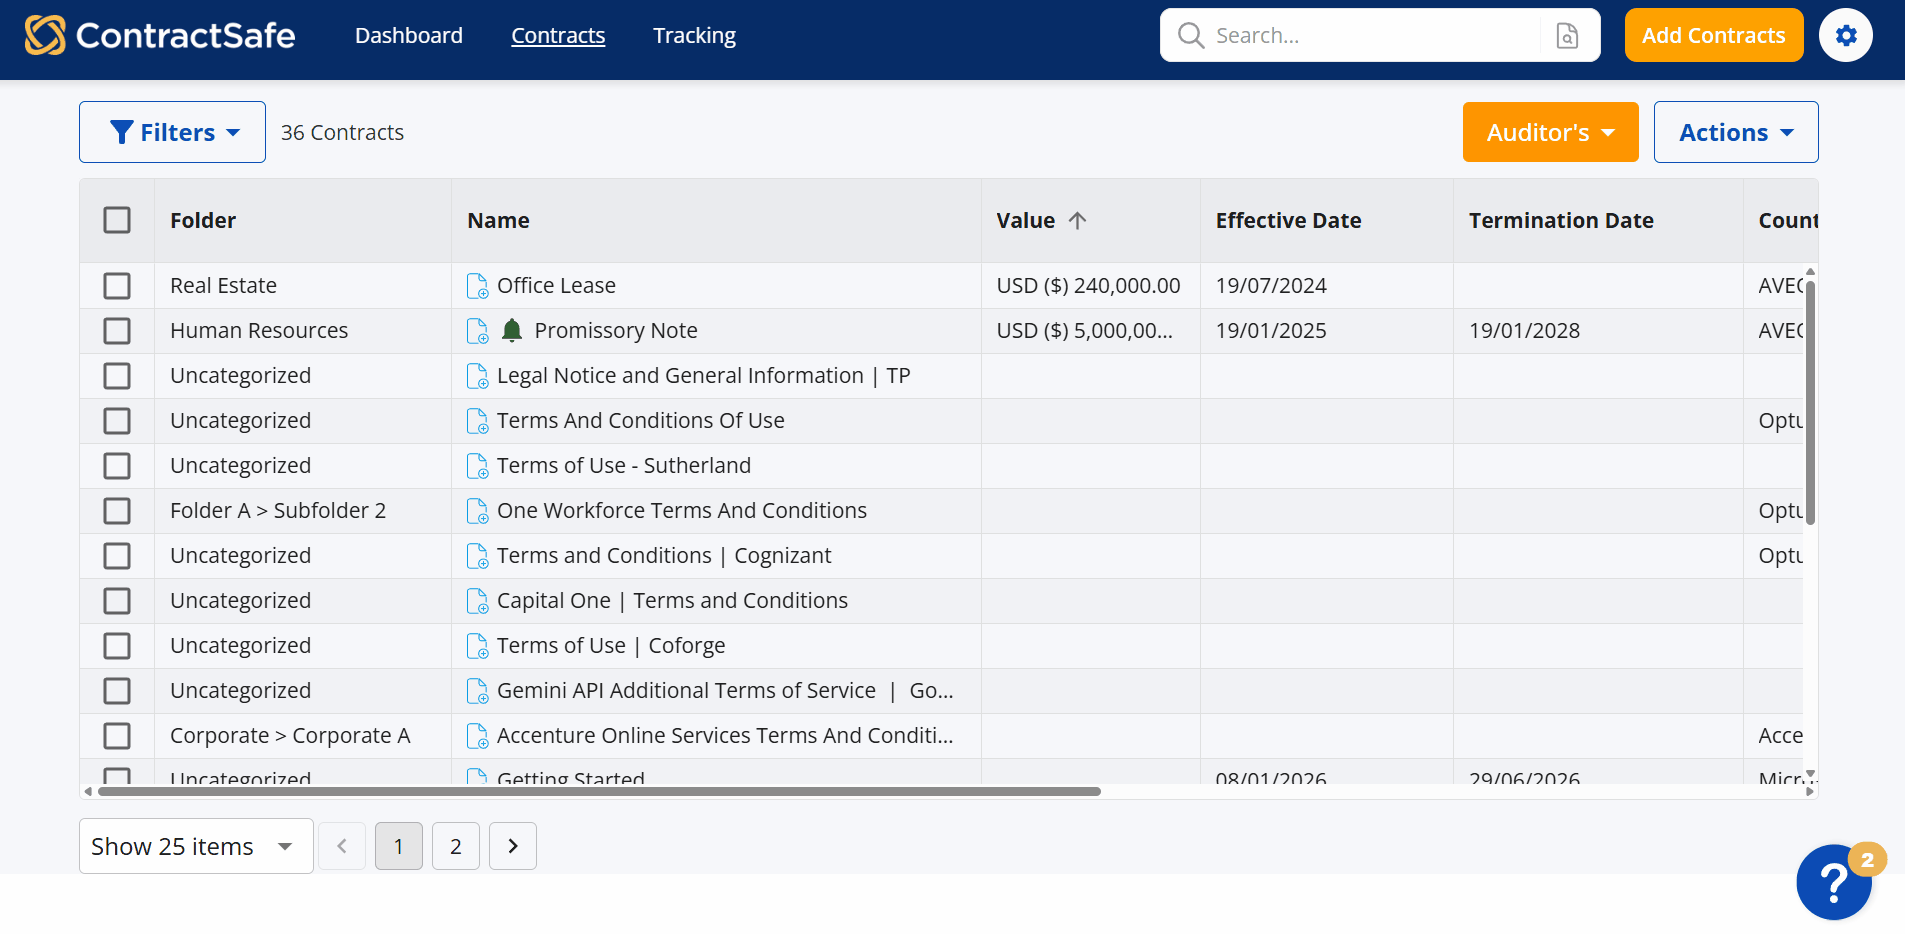Click the next page arrow
The height and width of the screenshot is (934, 1905).
coord(513,846)
